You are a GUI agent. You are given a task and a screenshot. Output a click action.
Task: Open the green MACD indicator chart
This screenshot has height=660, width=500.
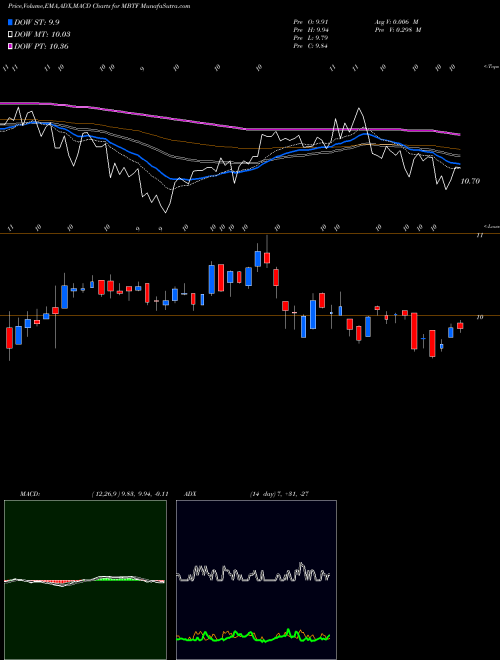click(85, 580)
